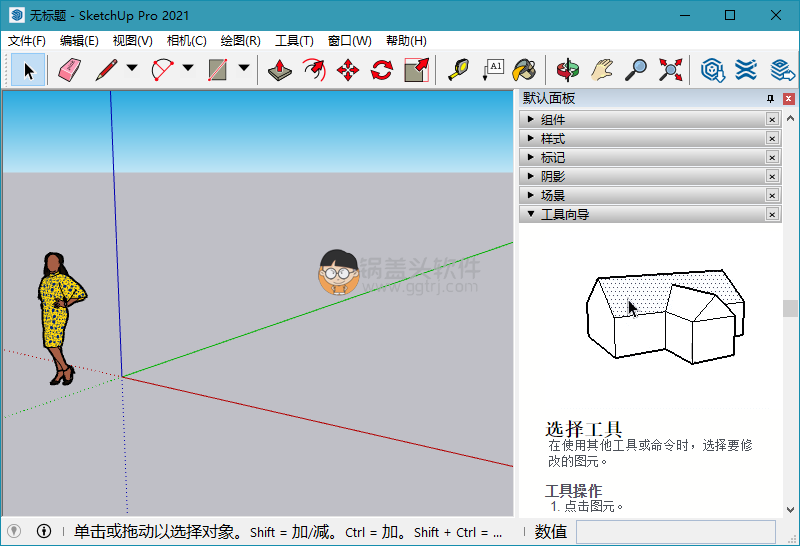This screenshot has height=546, width=800.
Task: Minimize the SketchUp Pro 2021 window
Action: [685, 15]
